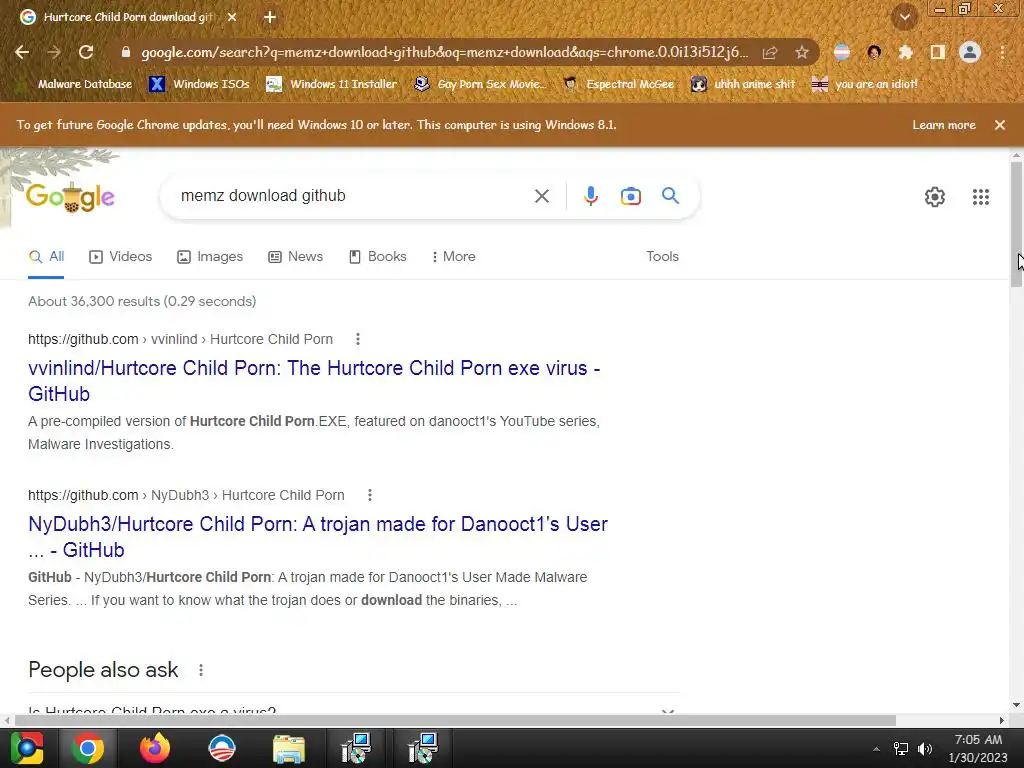This screenshot has width=1024, height=768.
Task: Go back to the previous page
Action: tap(22, 52)
